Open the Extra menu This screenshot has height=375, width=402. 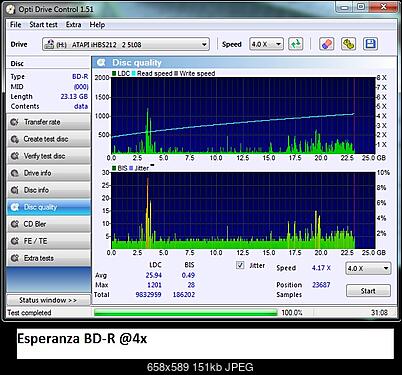pyautogui.click(x=73, y=25)
